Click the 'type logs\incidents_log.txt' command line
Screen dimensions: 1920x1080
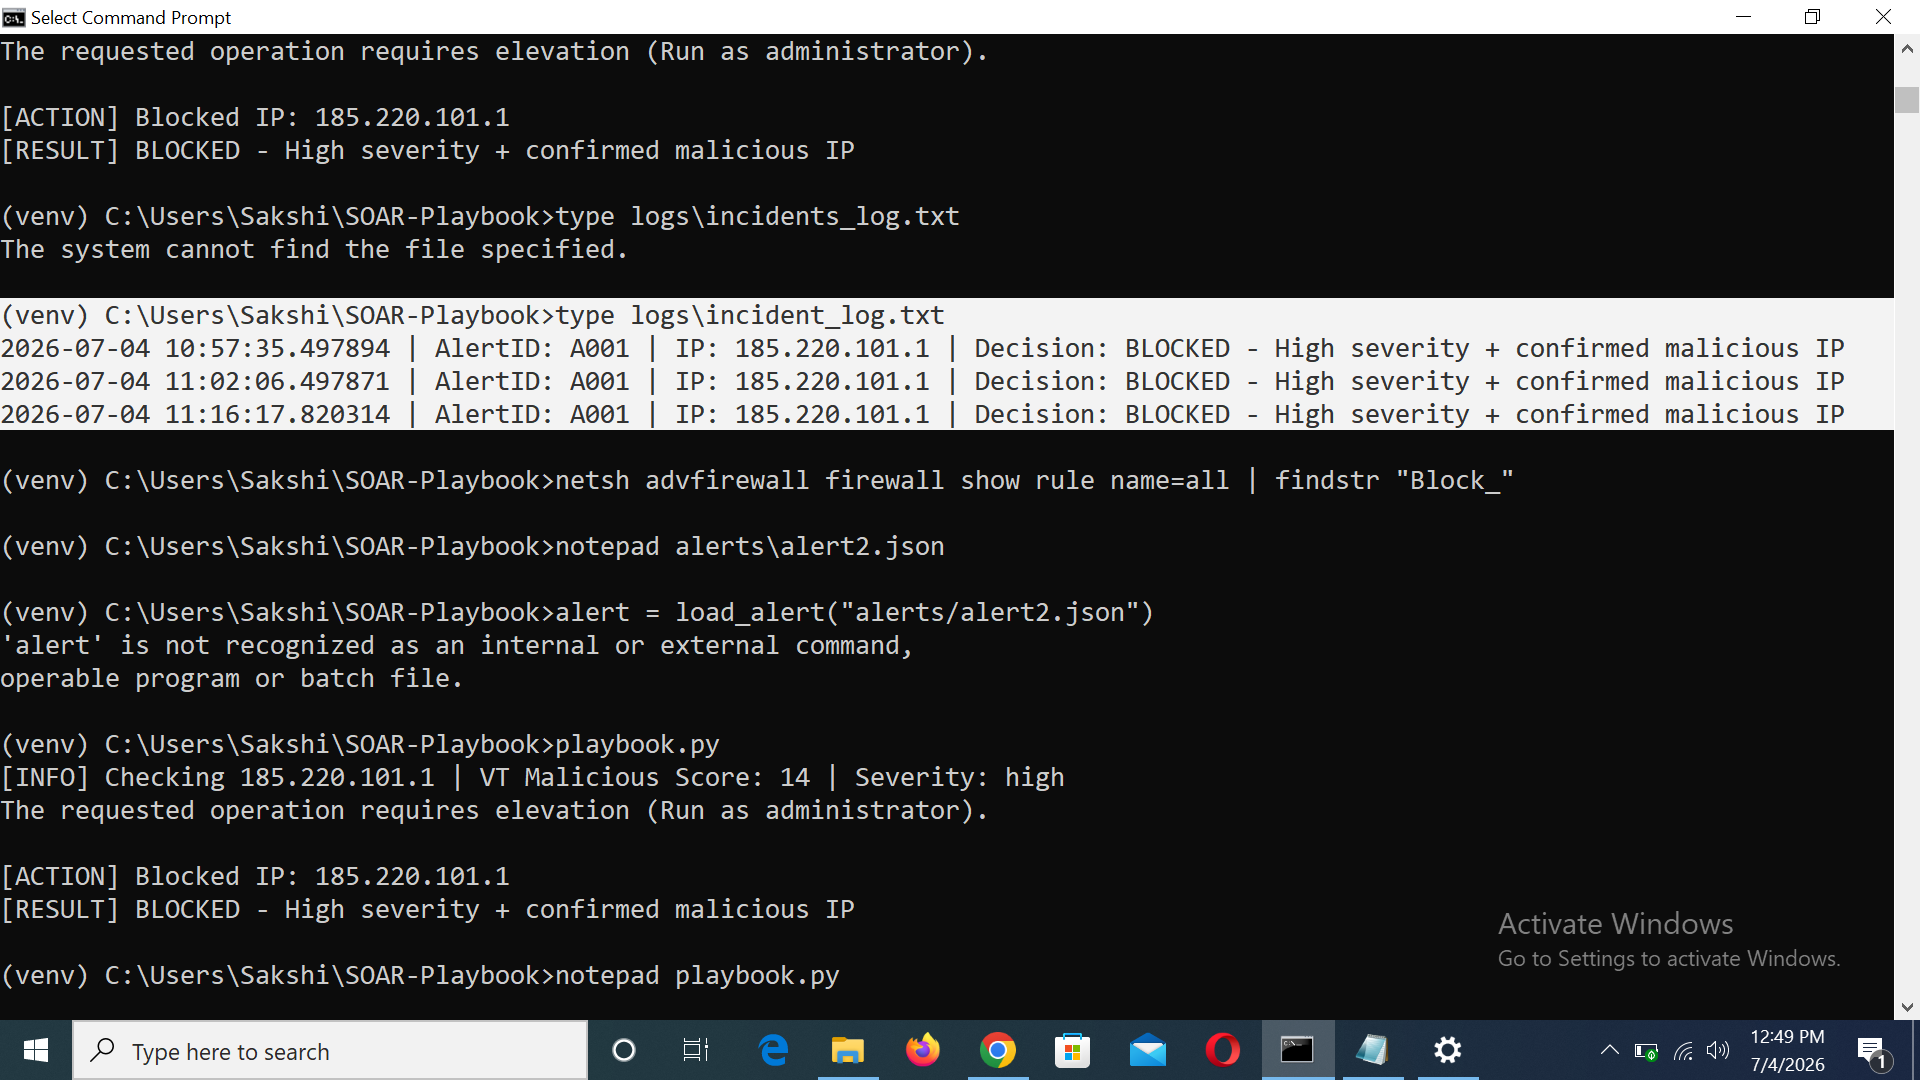[480, 216]
